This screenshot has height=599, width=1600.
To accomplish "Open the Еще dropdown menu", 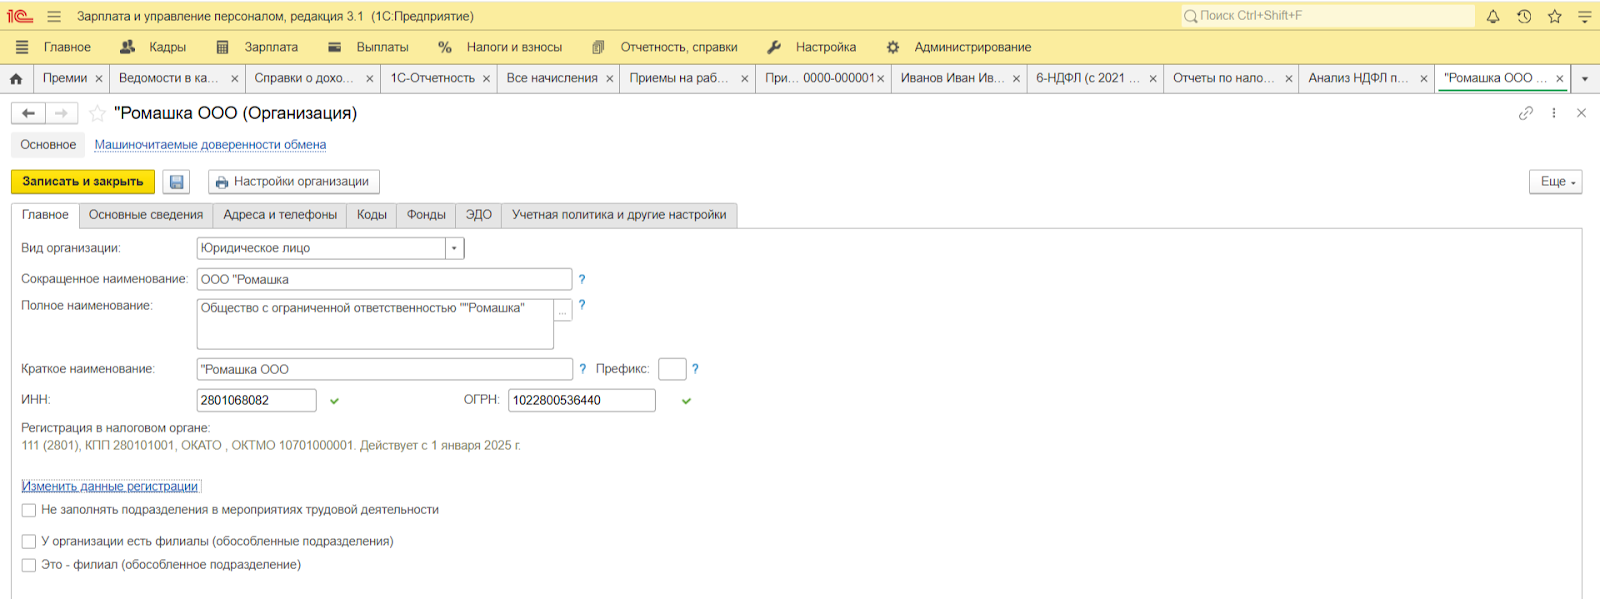I will (x=1556, y=182).
